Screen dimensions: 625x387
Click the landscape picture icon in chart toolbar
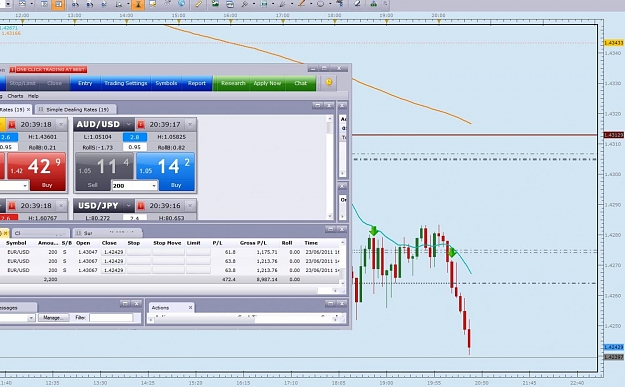[216, 4]
